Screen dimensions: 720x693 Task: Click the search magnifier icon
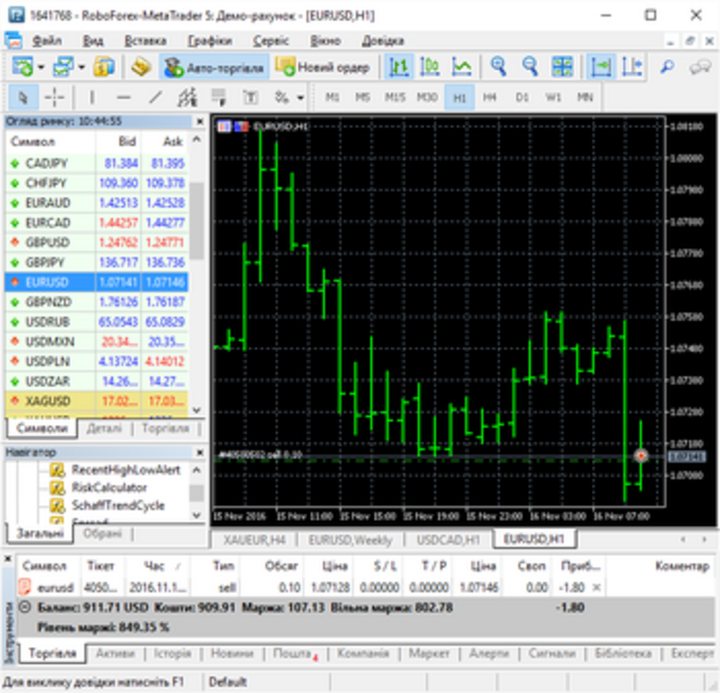pos(667,67)
